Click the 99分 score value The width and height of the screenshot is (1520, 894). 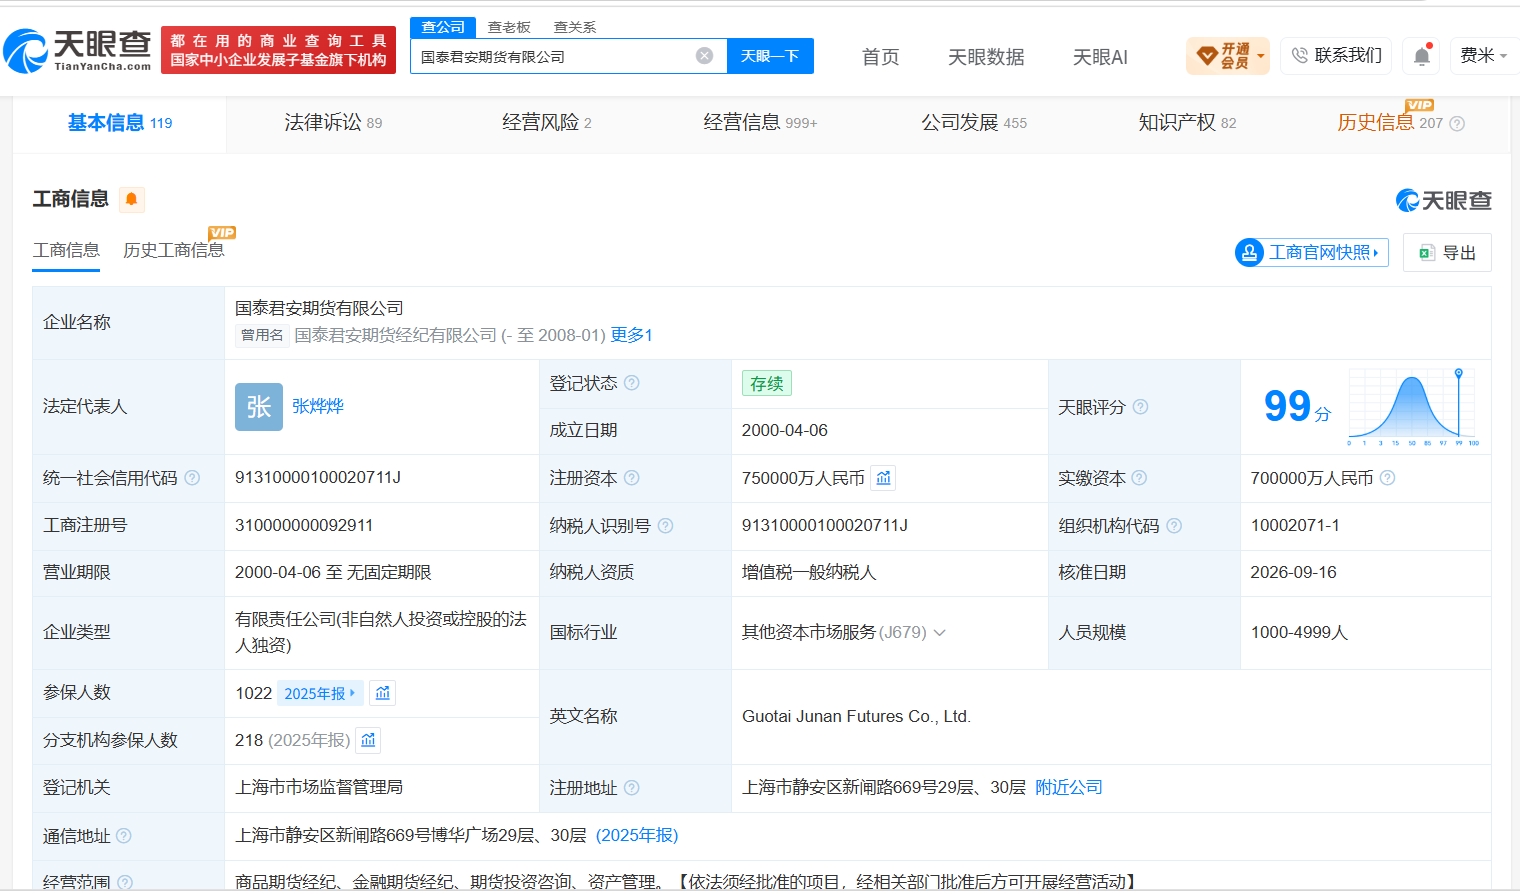(x=1297, y=406)
